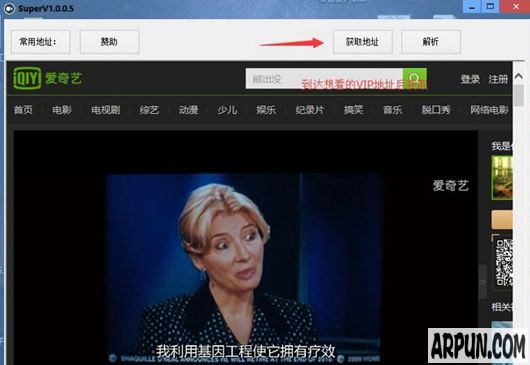Open the iQIYI logo home link
530x365 pixels.
click(47, 78)
